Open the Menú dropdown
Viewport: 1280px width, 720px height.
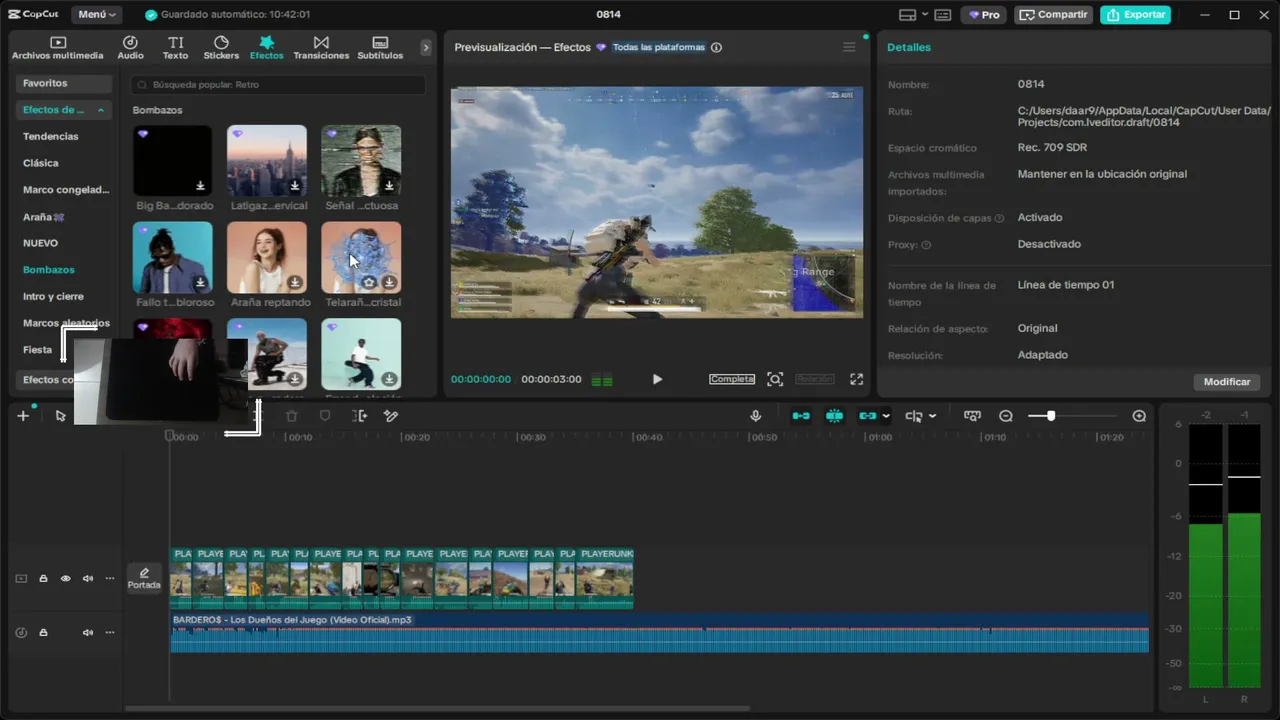(x=97, y=15)
